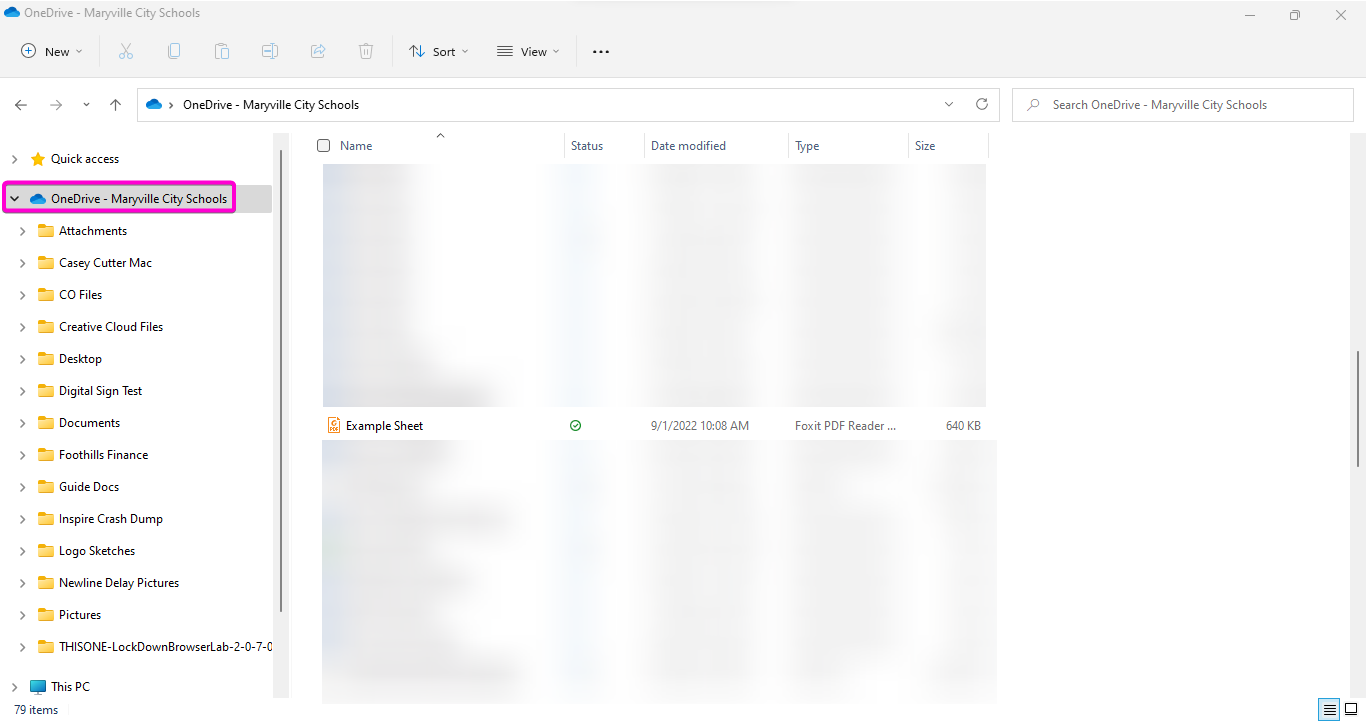Expand the Foothills Finance folder

[22, 455]
